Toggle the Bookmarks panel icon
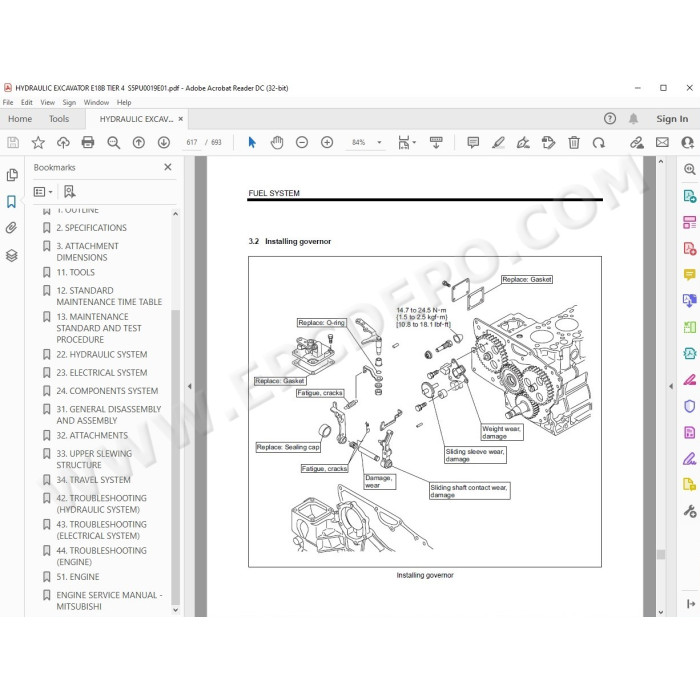The height and width of the screenshot is (700, 700). [x=12, y=202]
